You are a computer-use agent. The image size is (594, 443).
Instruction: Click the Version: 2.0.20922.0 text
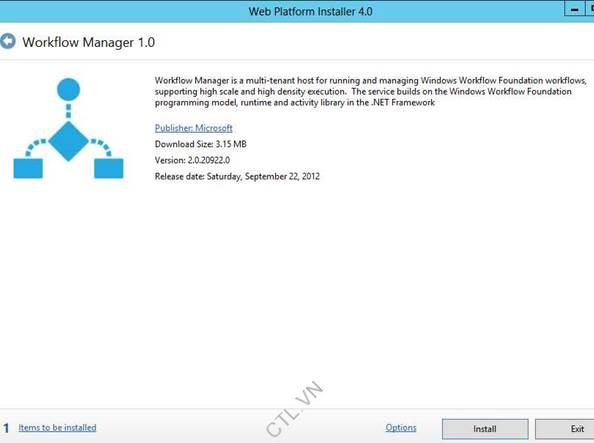192,160
